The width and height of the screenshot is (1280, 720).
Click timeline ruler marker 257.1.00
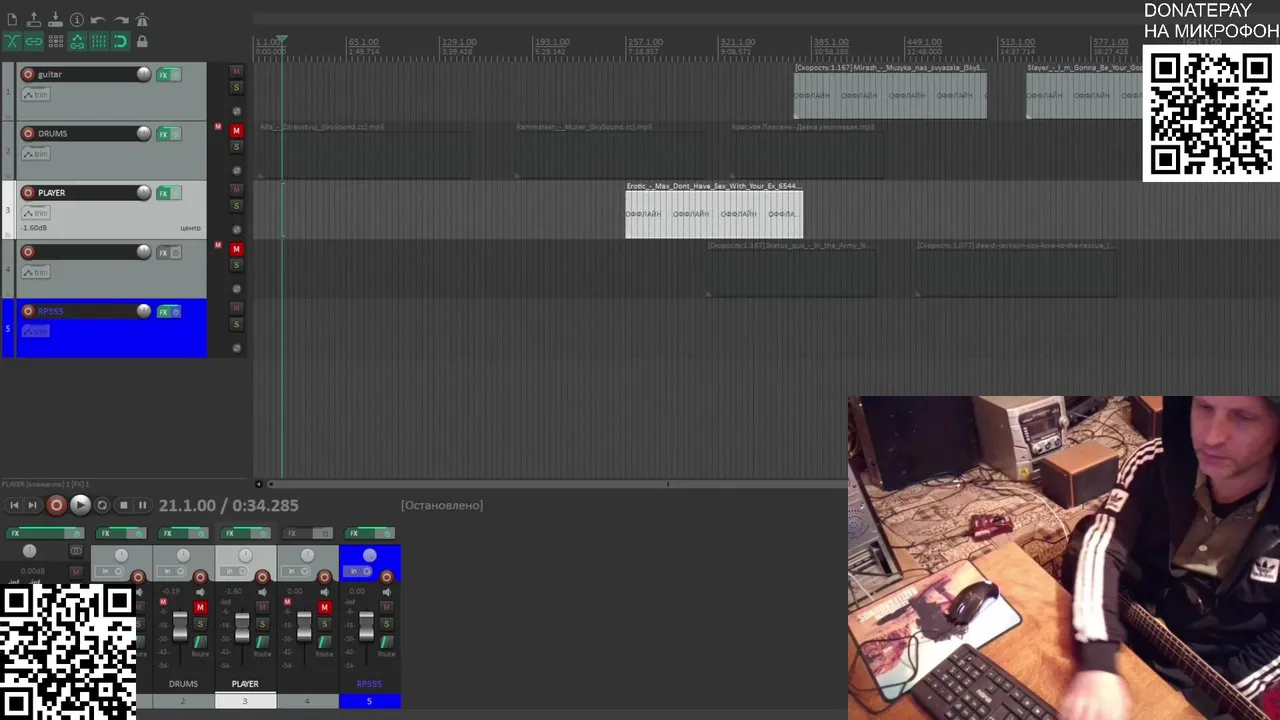click(x=644, y=43)
